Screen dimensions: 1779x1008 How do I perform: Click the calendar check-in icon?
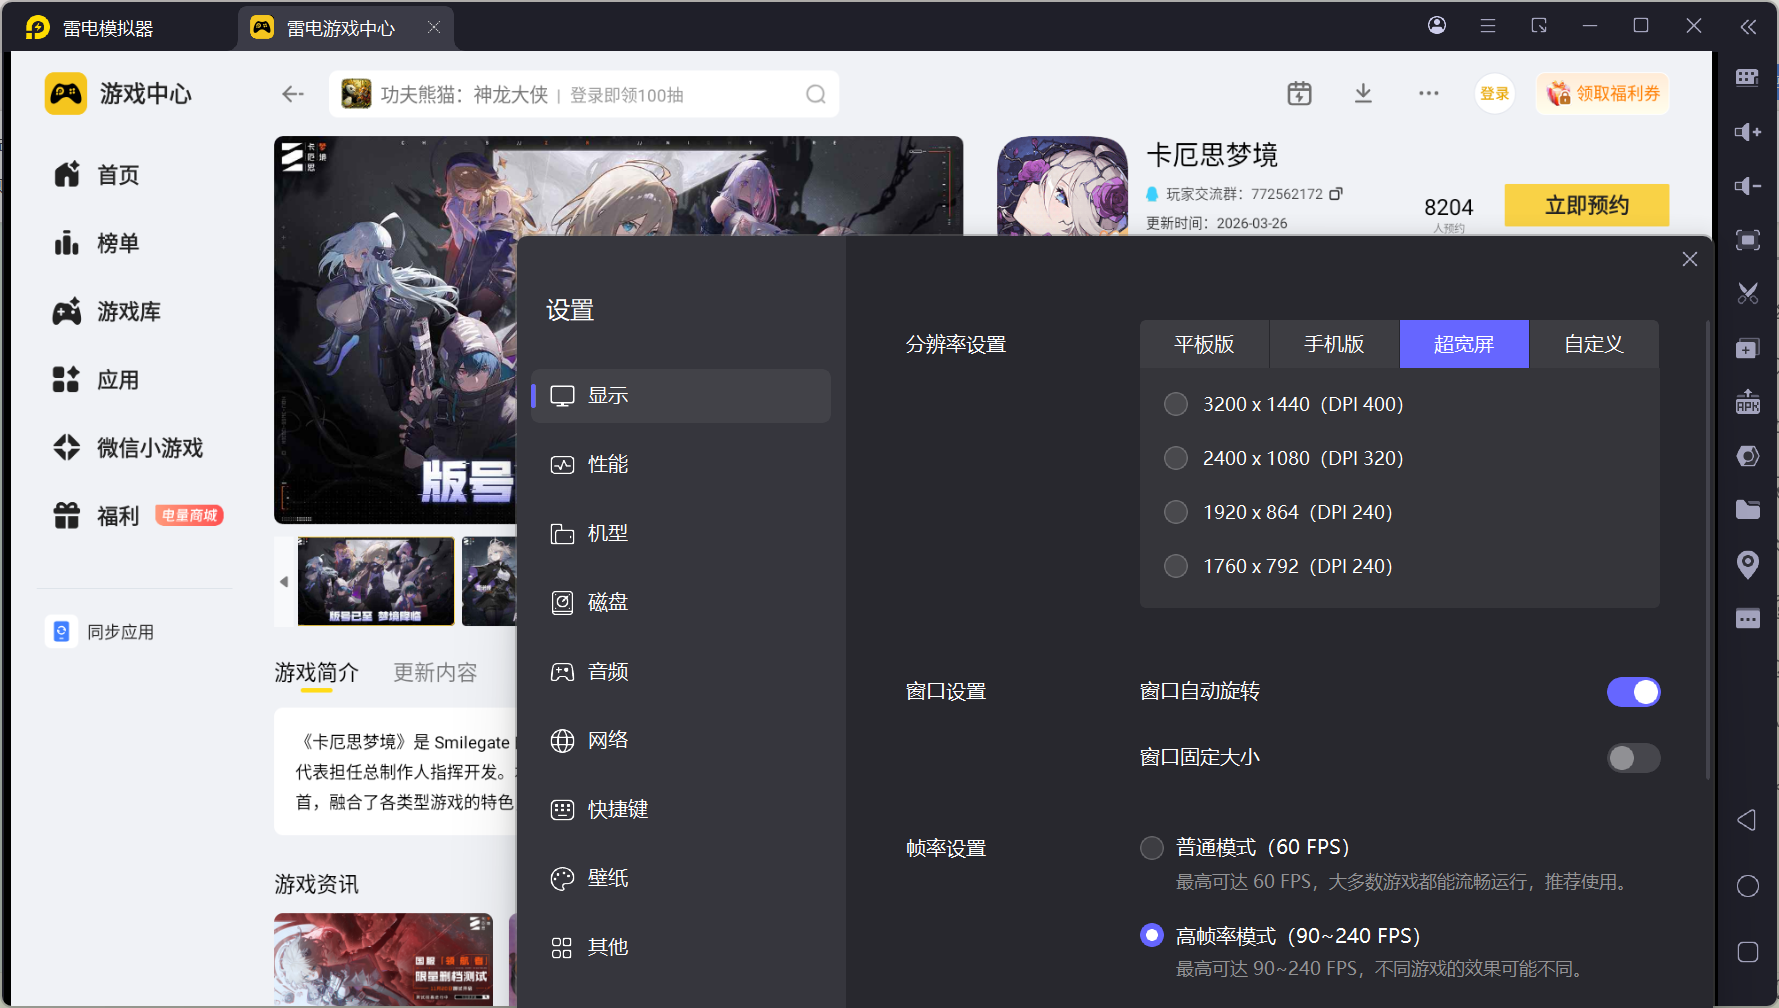pos(1298,94)
